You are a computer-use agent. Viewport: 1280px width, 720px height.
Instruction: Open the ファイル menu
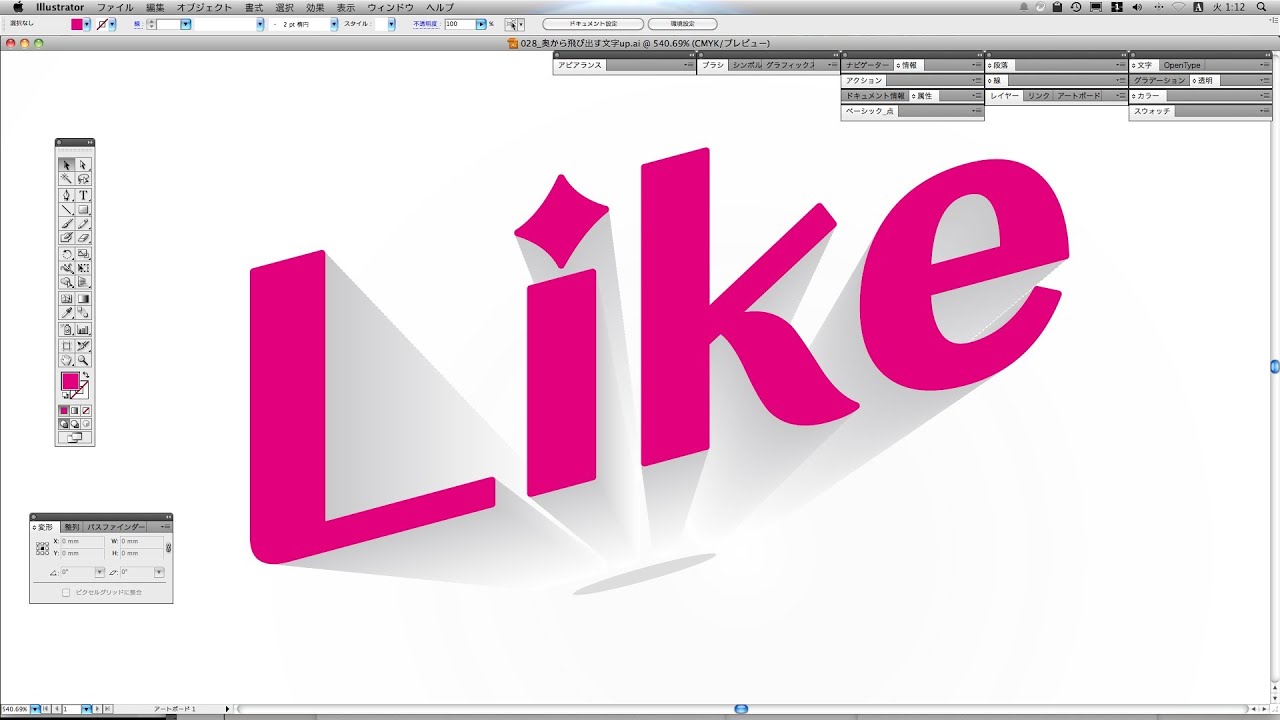tap(115, 7)
